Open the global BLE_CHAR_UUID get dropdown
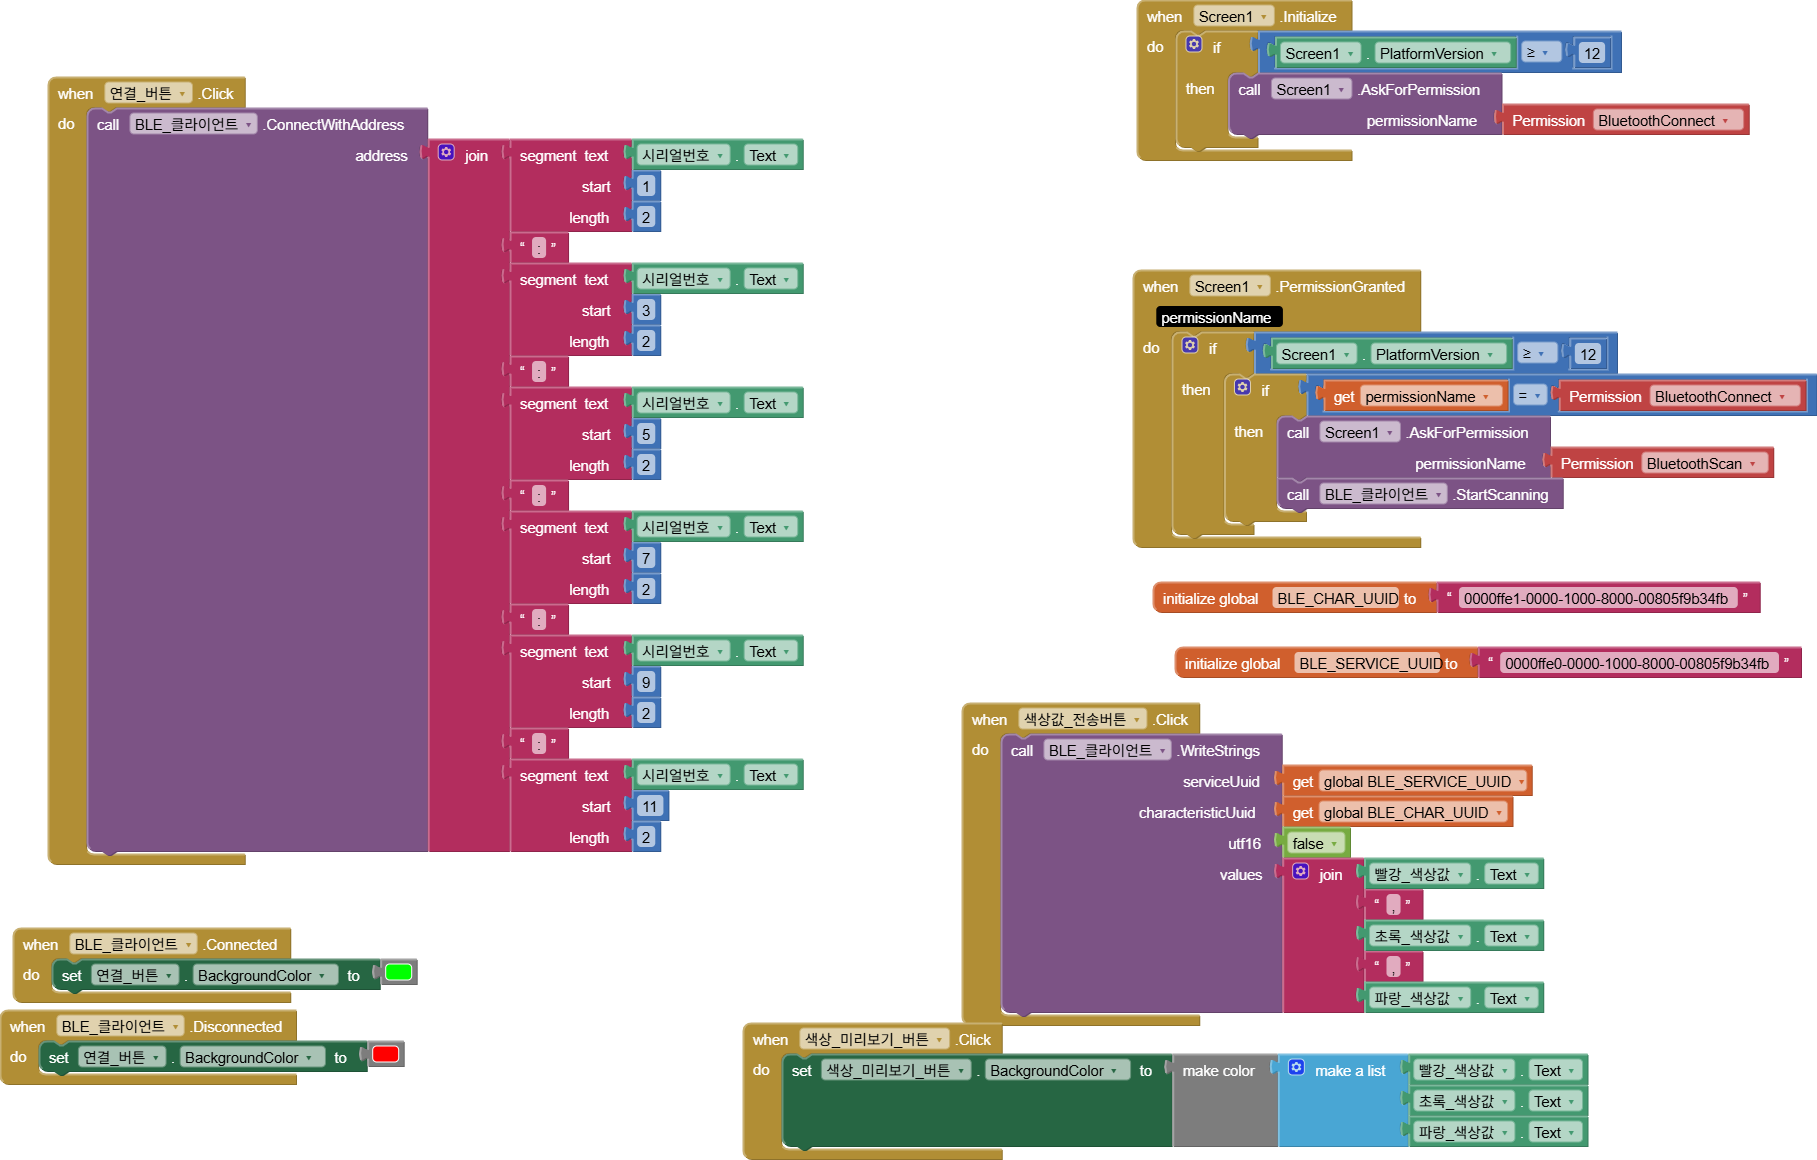Screen dimensions: 1817x1160 (x=1414, y=813)
